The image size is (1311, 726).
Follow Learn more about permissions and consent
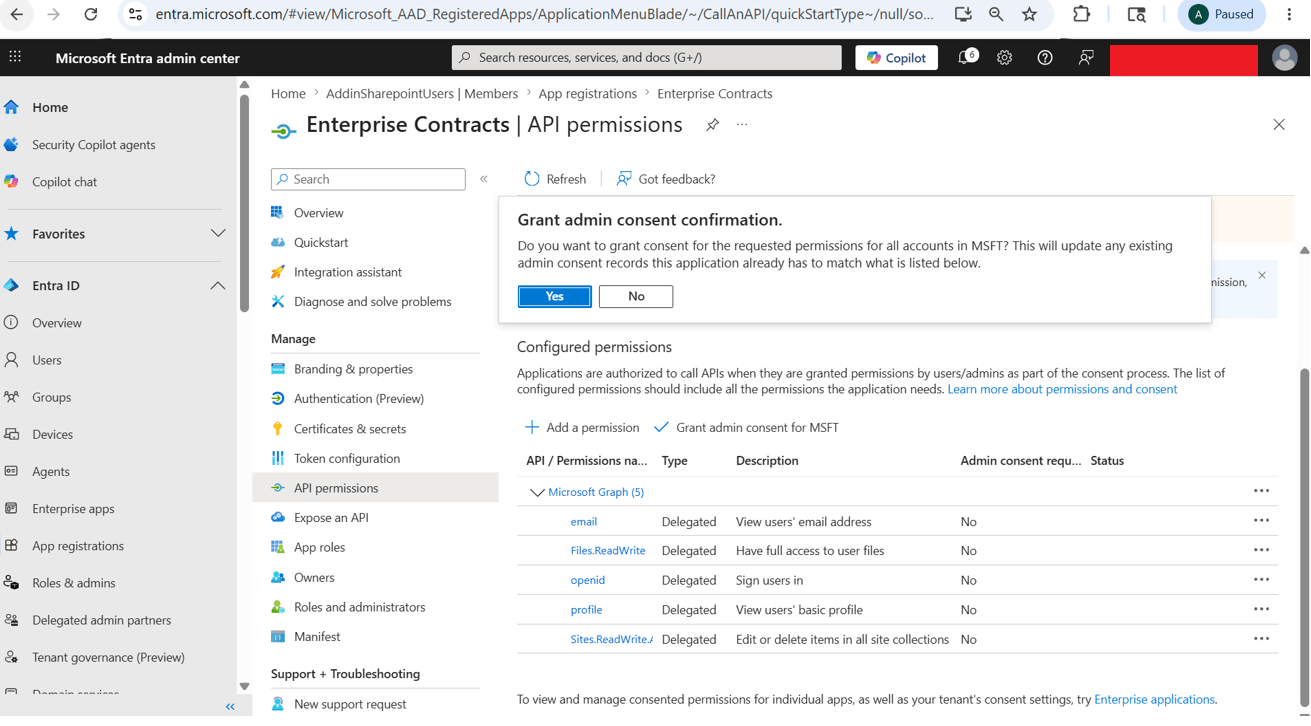point(1062,389)
